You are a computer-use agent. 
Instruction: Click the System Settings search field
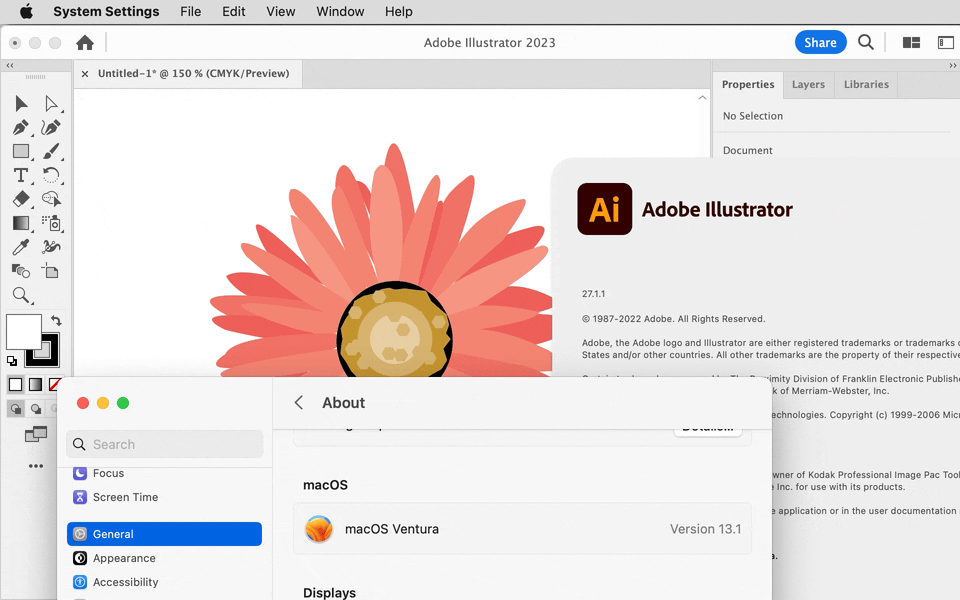click(x=165, y=444)
